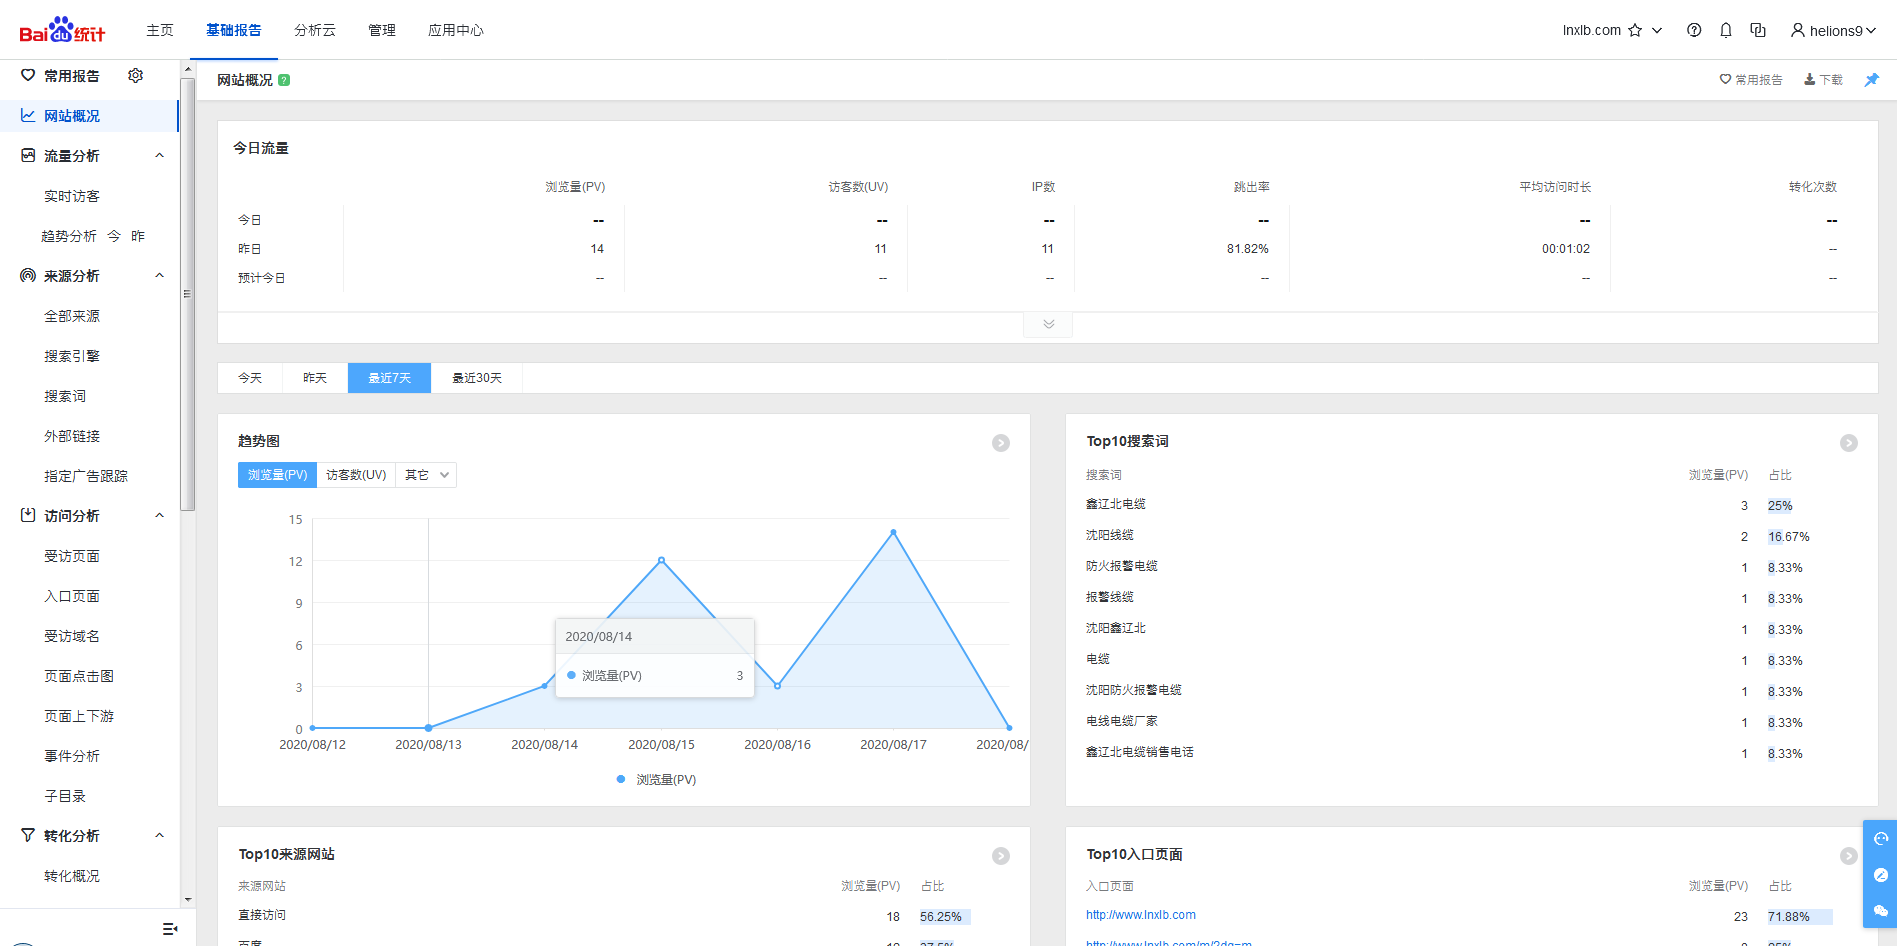
Task: Click the 2020/08/15 data point on chart
Action: (x=661, y=560)
